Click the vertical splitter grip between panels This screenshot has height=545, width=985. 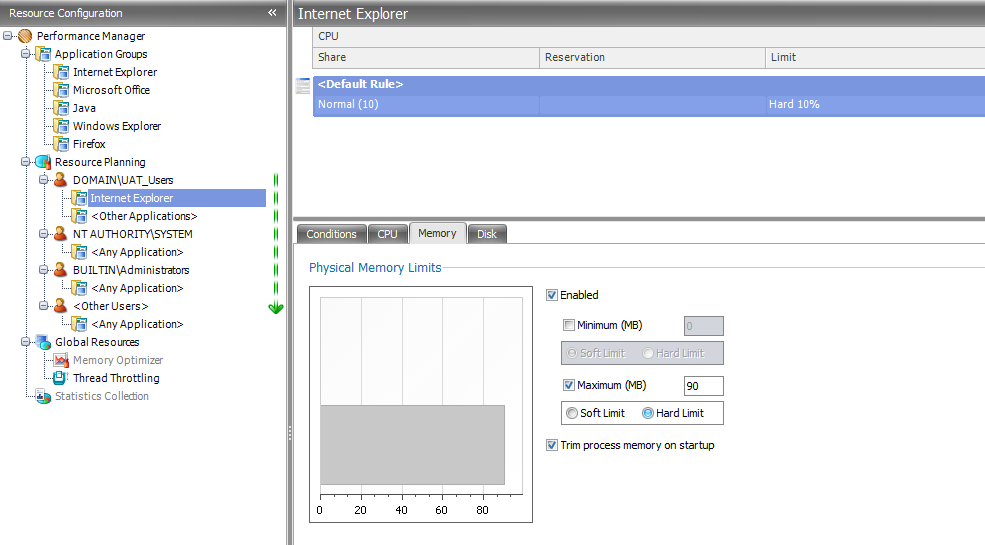coord(290,433)
